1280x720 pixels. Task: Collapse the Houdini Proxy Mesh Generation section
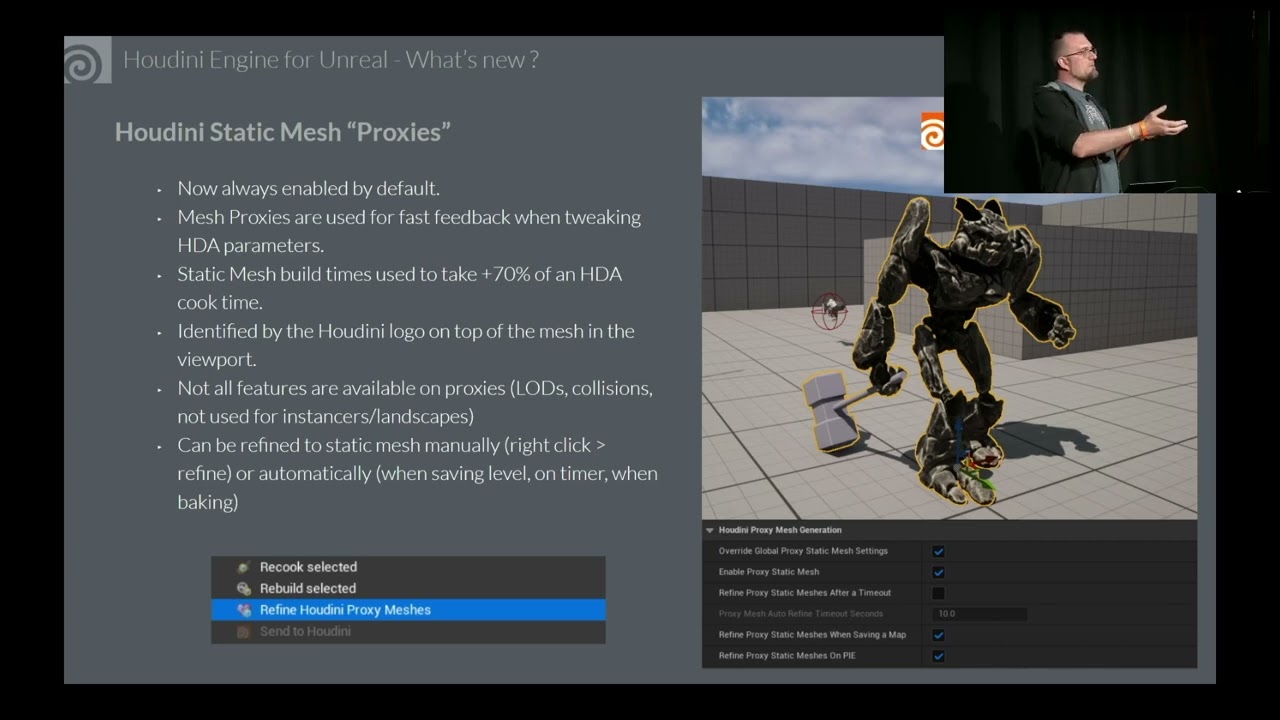tap(710, 530)
